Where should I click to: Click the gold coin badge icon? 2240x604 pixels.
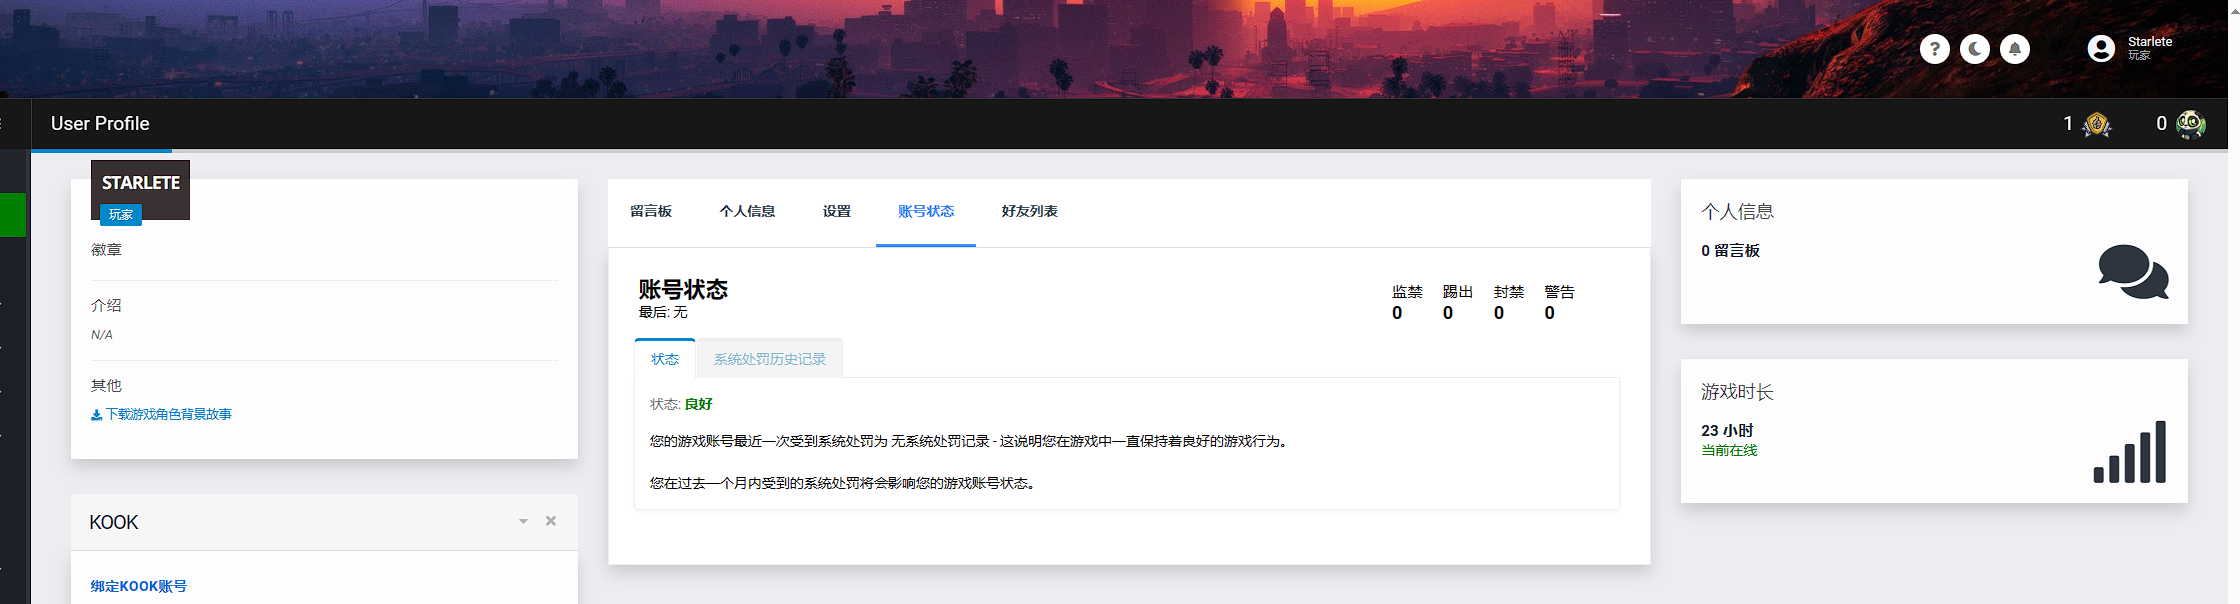point(2096,124)
